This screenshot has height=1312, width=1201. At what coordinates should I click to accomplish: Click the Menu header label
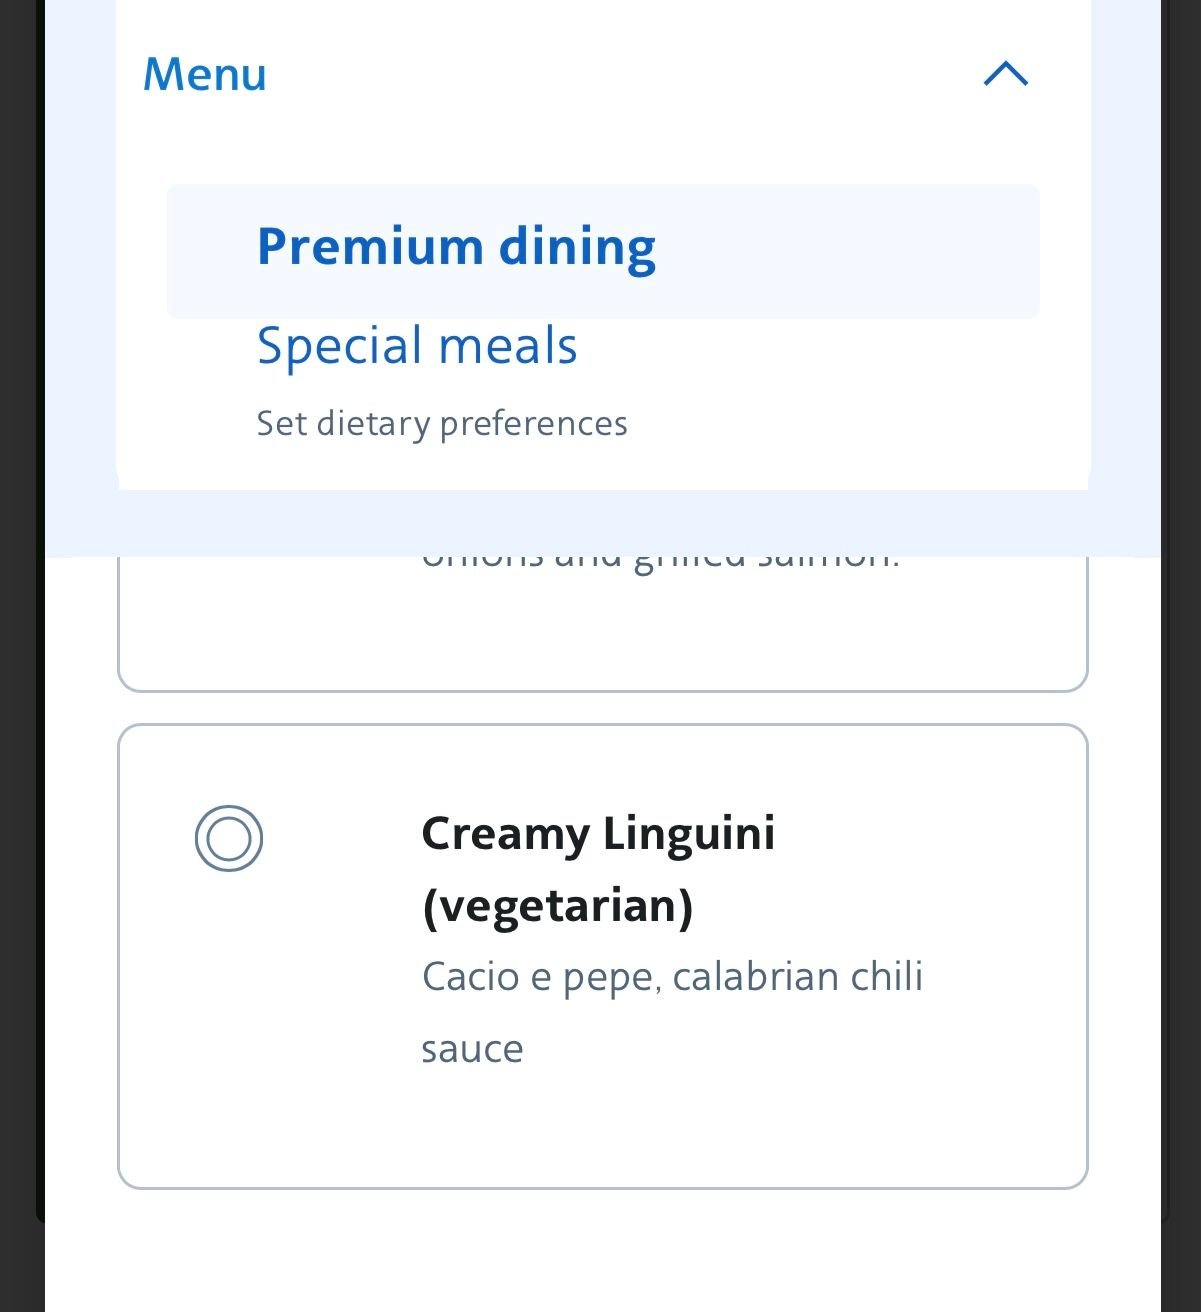(205, 75)
